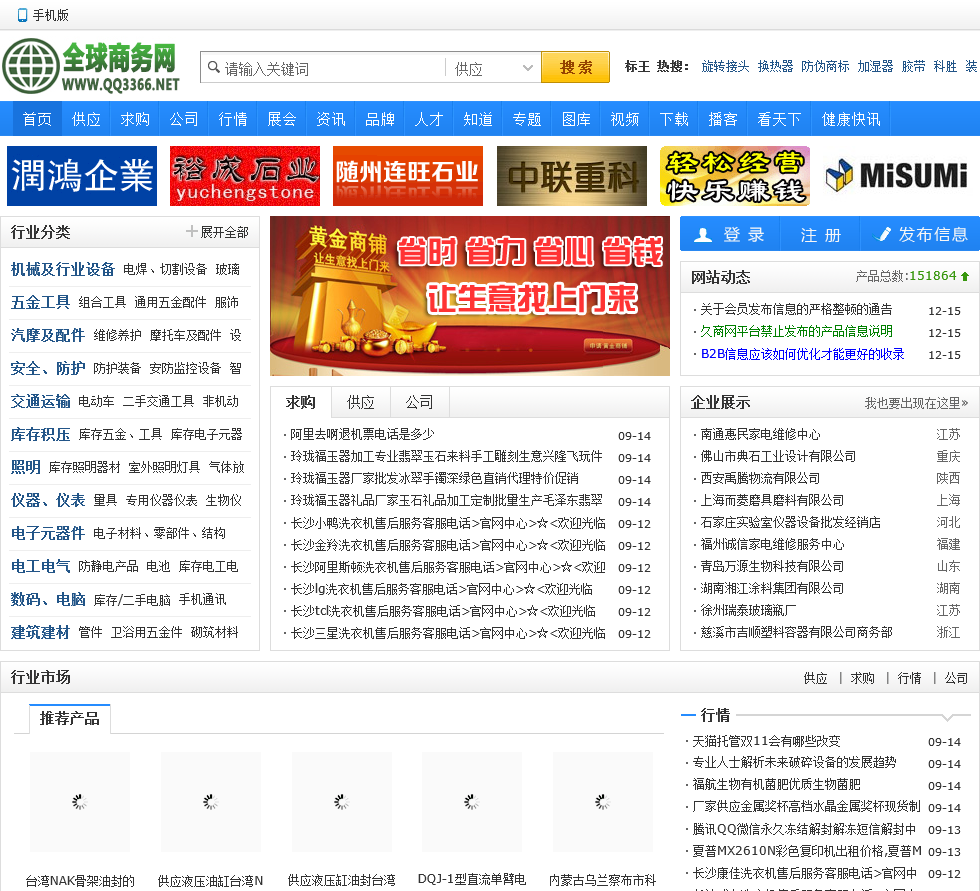Switch to the 供应 listing tab
The image size is (980, 891).
[x=361, y=402]
